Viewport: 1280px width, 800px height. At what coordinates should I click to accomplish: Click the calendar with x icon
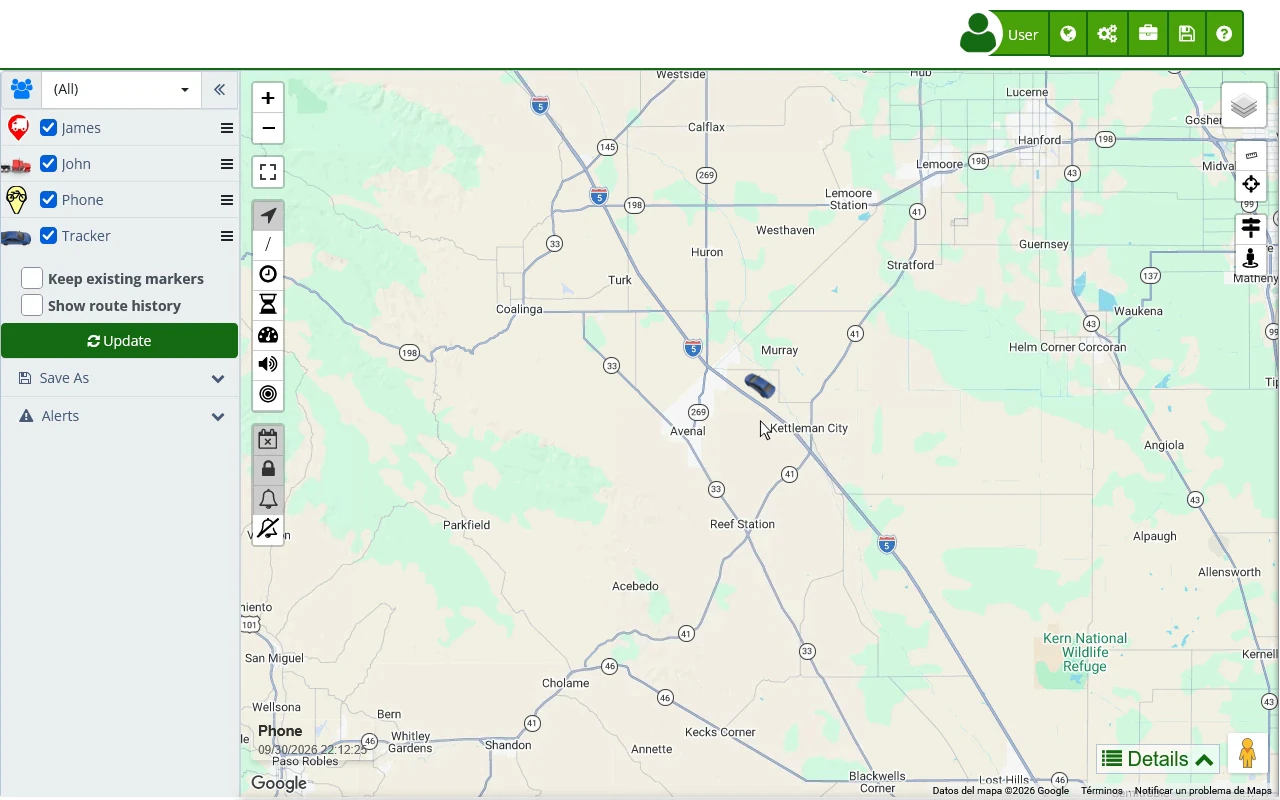[268, 440]
